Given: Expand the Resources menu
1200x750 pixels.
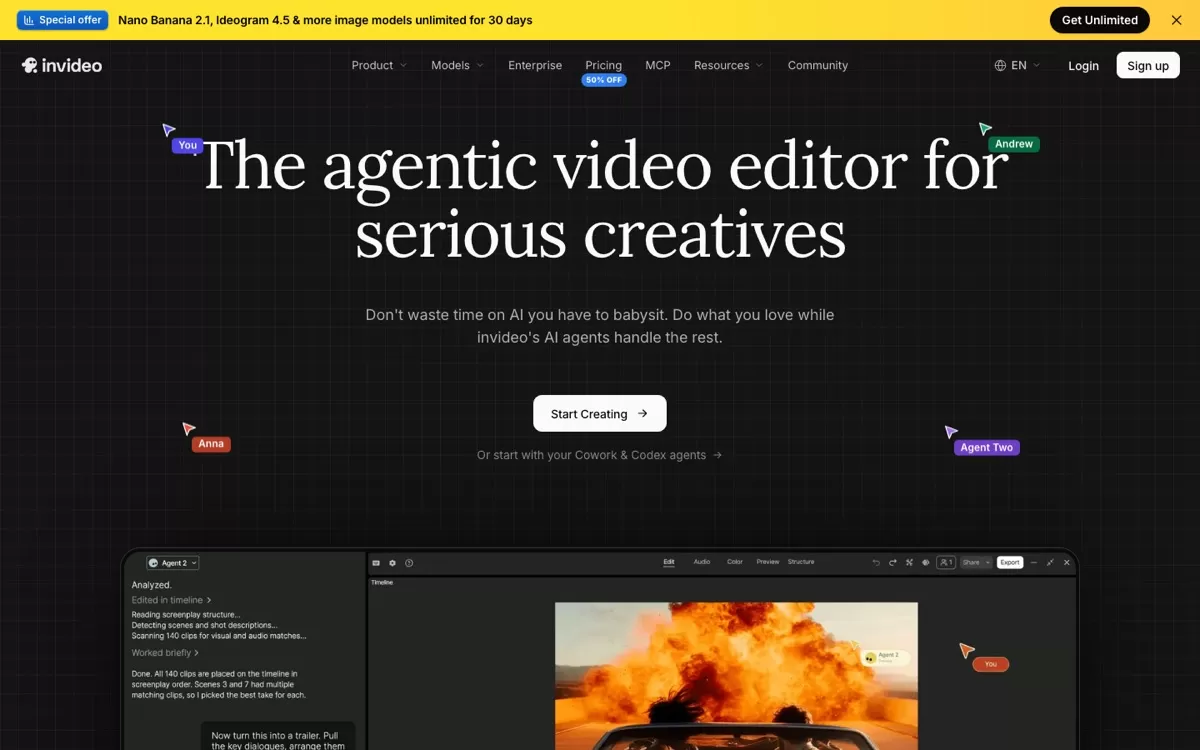Looking at the screenshot, I should point(728,65).
